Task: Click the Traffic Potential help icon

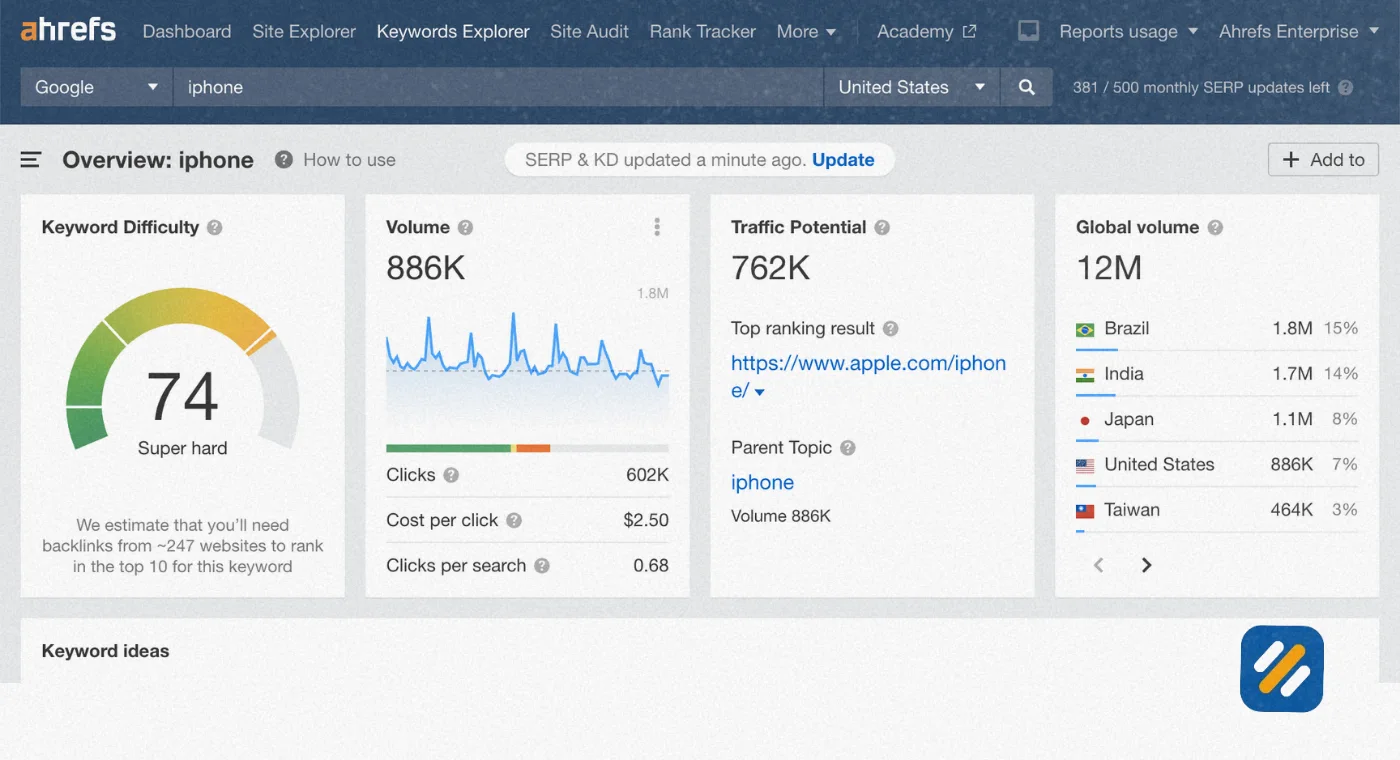Action: click(882, 227)
